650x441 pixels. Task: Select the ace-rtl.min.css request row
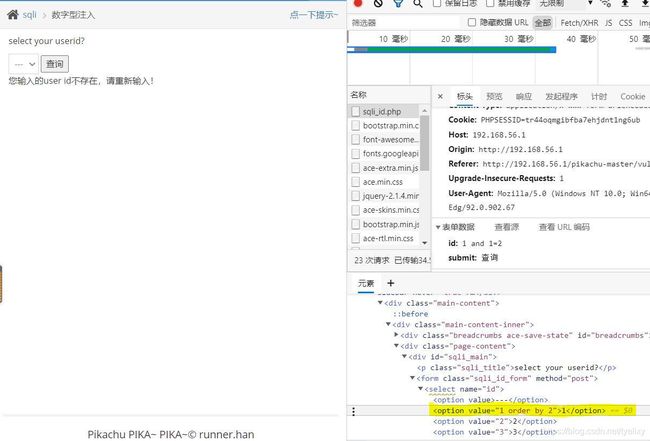[385, 238]
